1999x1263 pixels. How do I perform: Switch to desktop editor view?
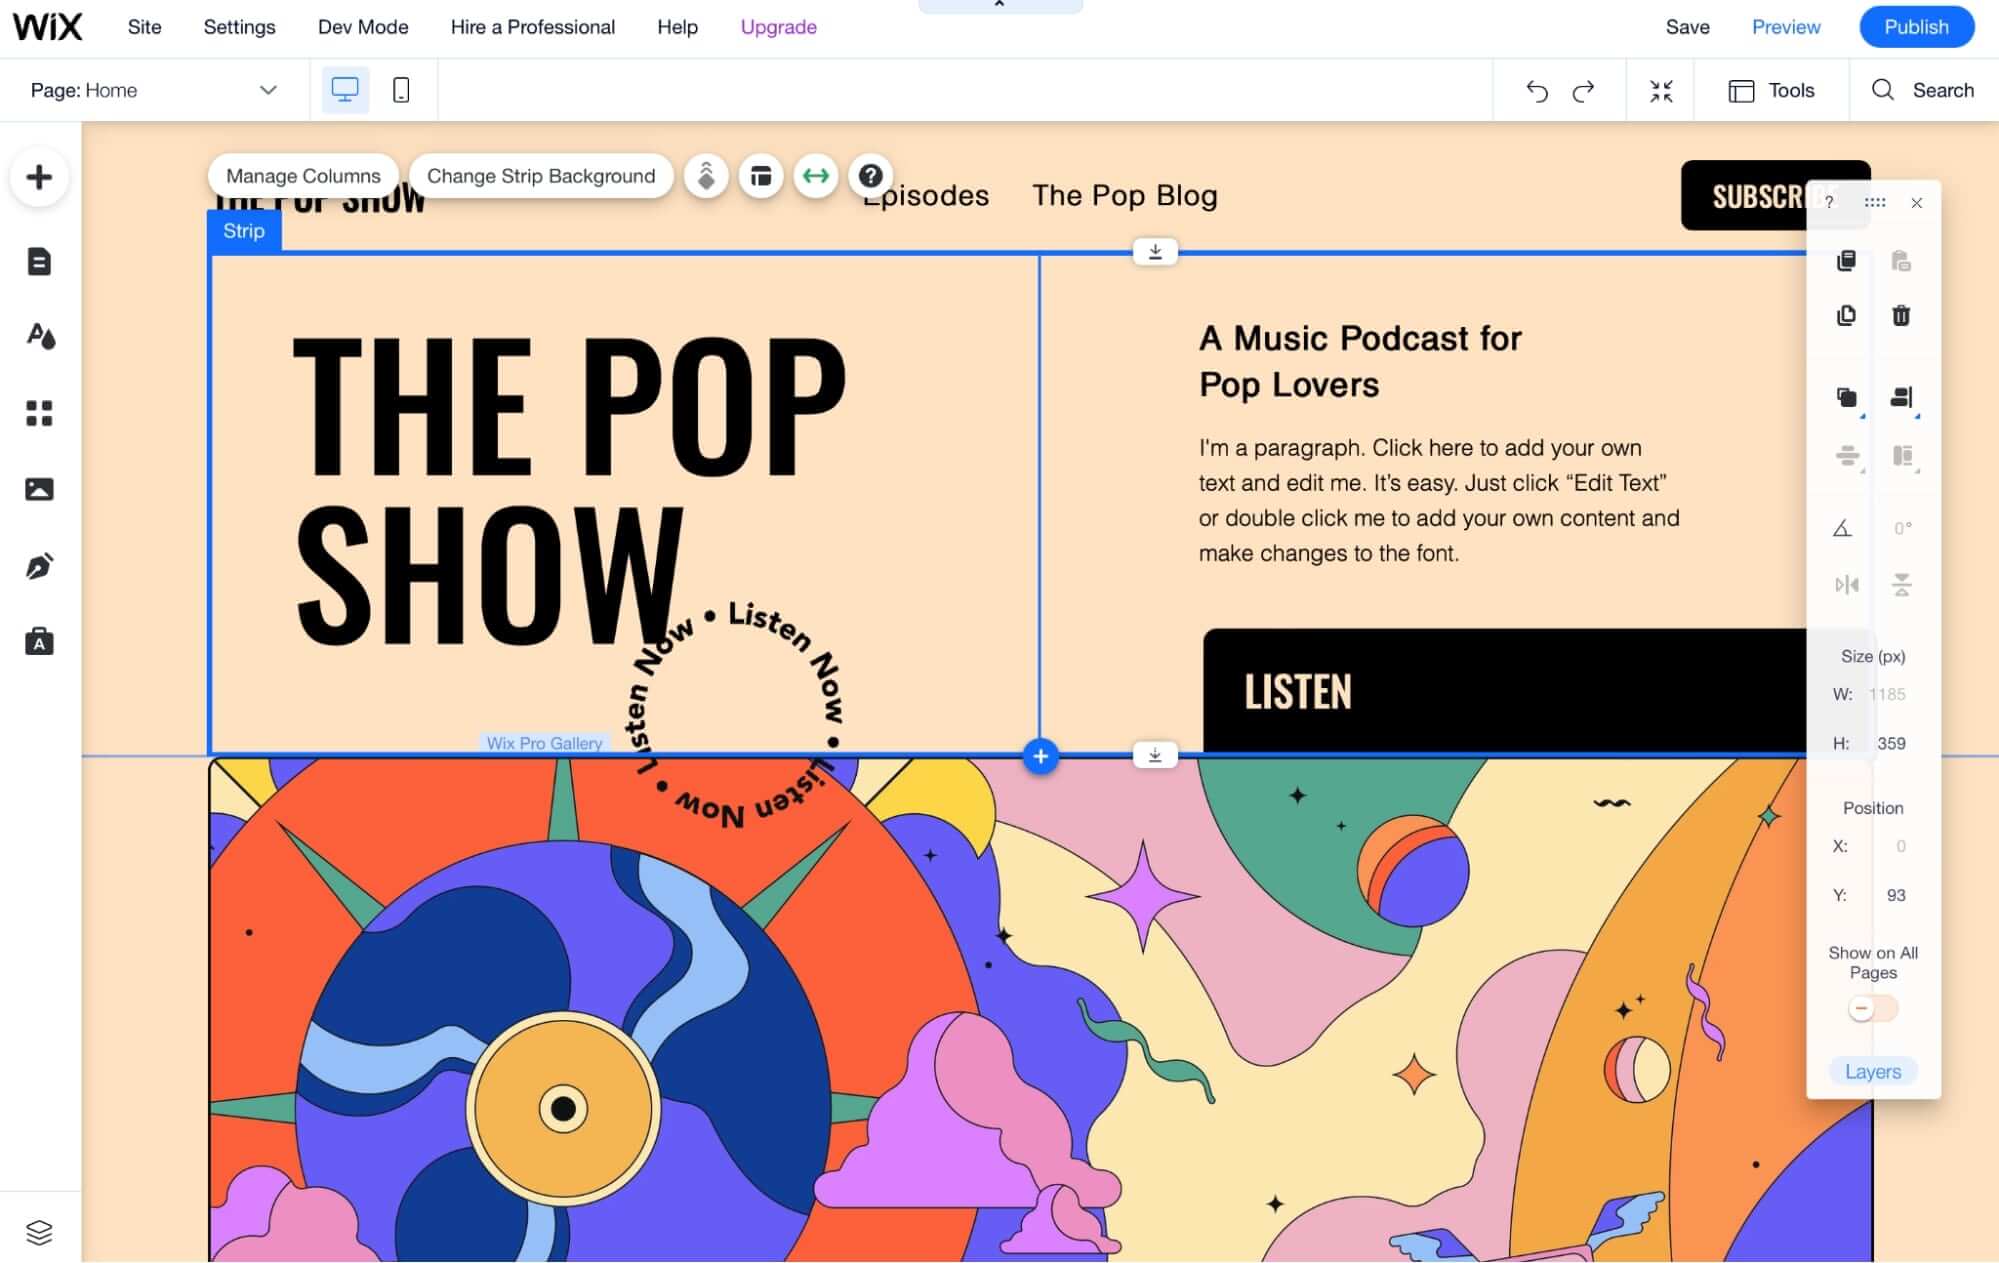[x=345, y=90]
